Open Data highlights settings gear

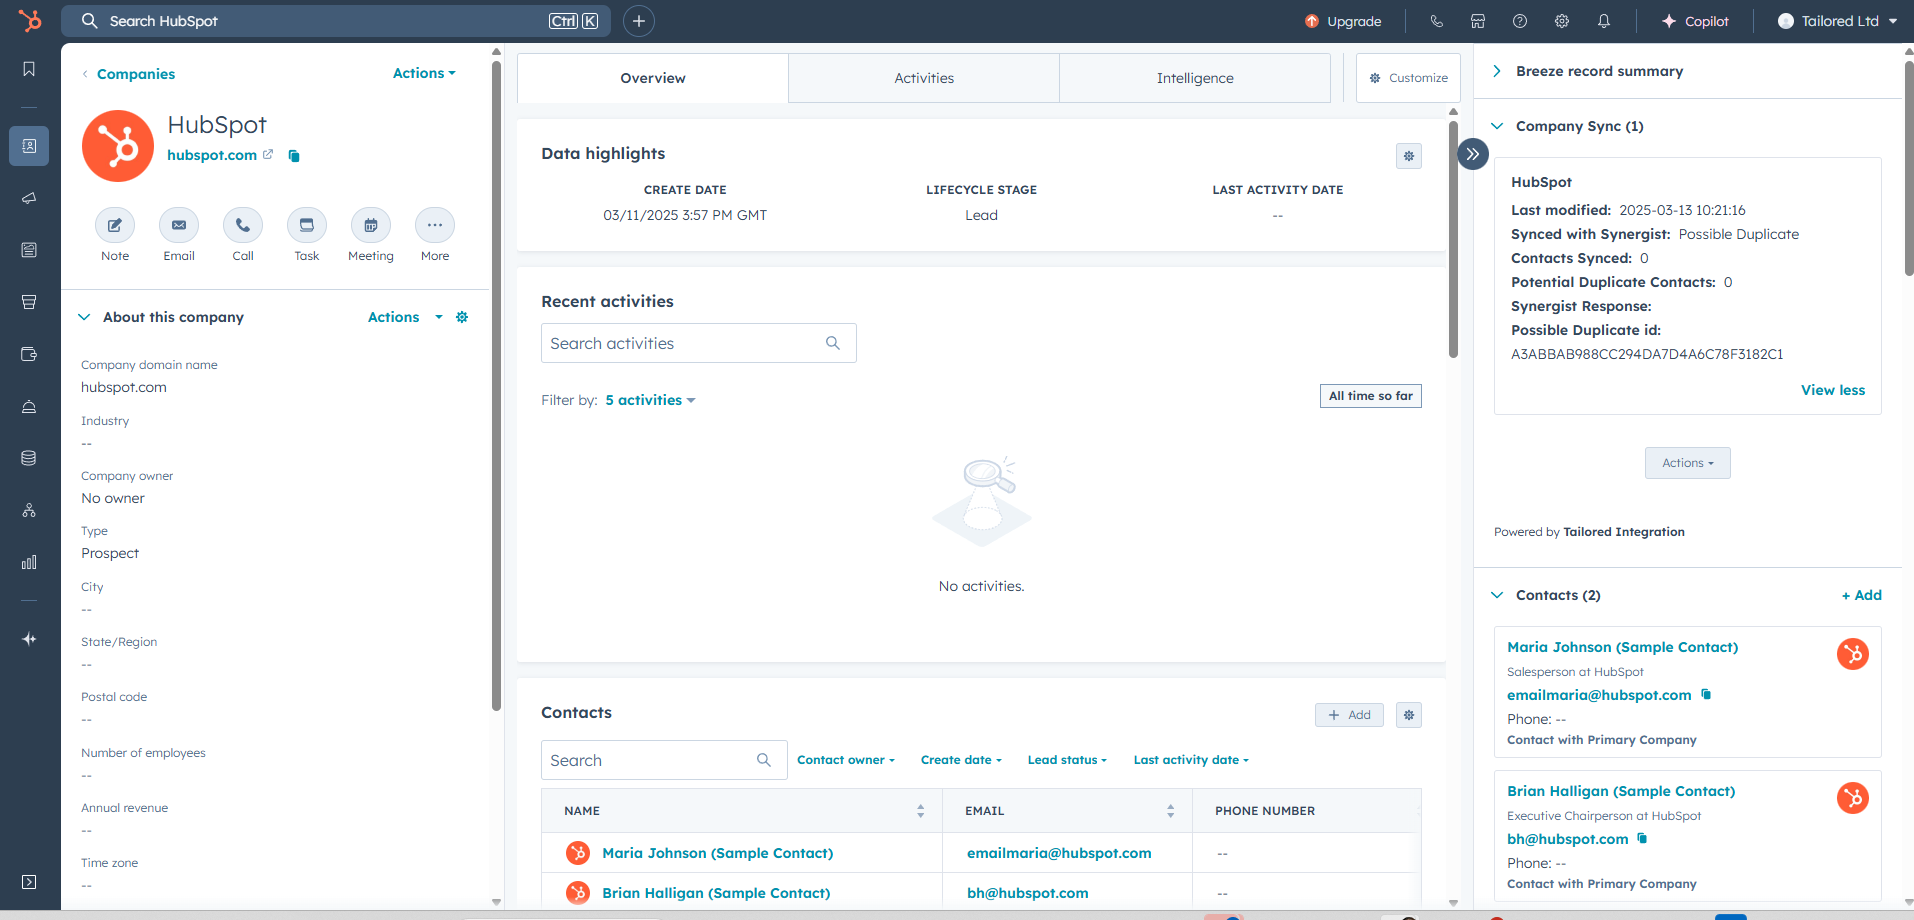pyautogui.click(x=1409, y=156)
